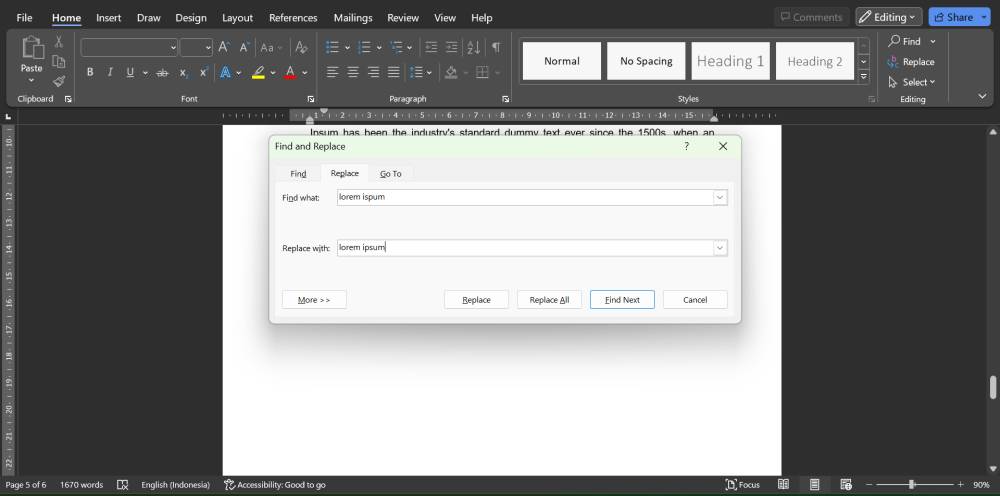This screenshot has width=1000, height=496.
Task: Cancel the Find and Replace dialog
Action: pos(695,300)
